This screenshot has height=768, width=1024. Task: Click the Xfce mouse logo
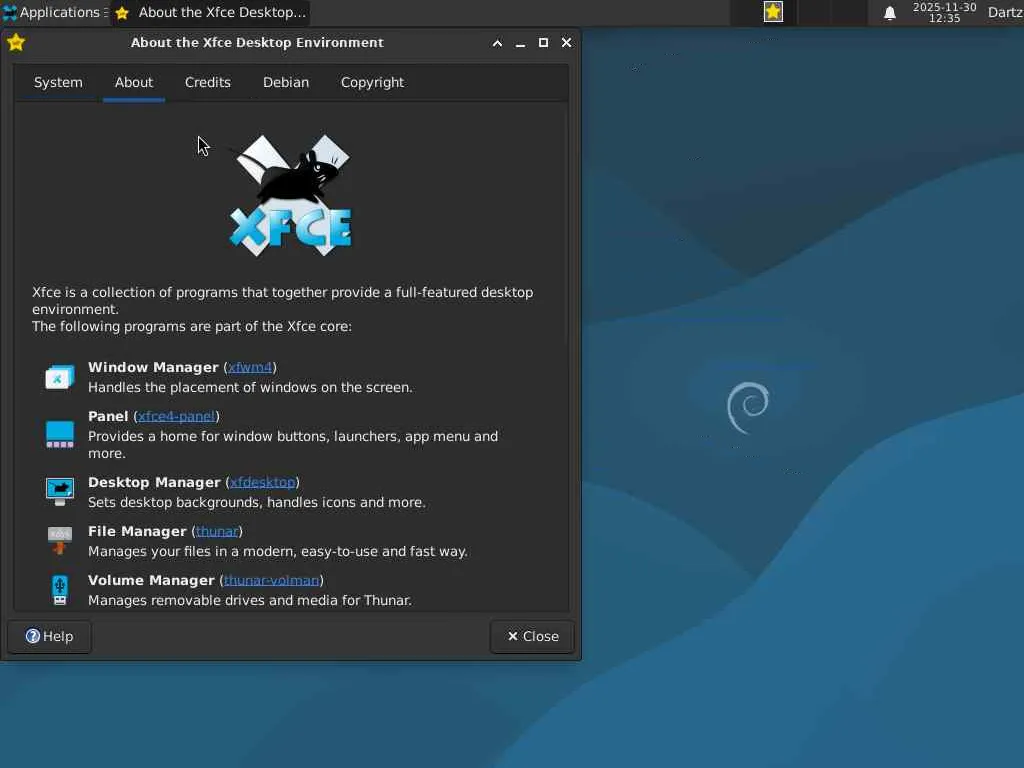[291, 195]
